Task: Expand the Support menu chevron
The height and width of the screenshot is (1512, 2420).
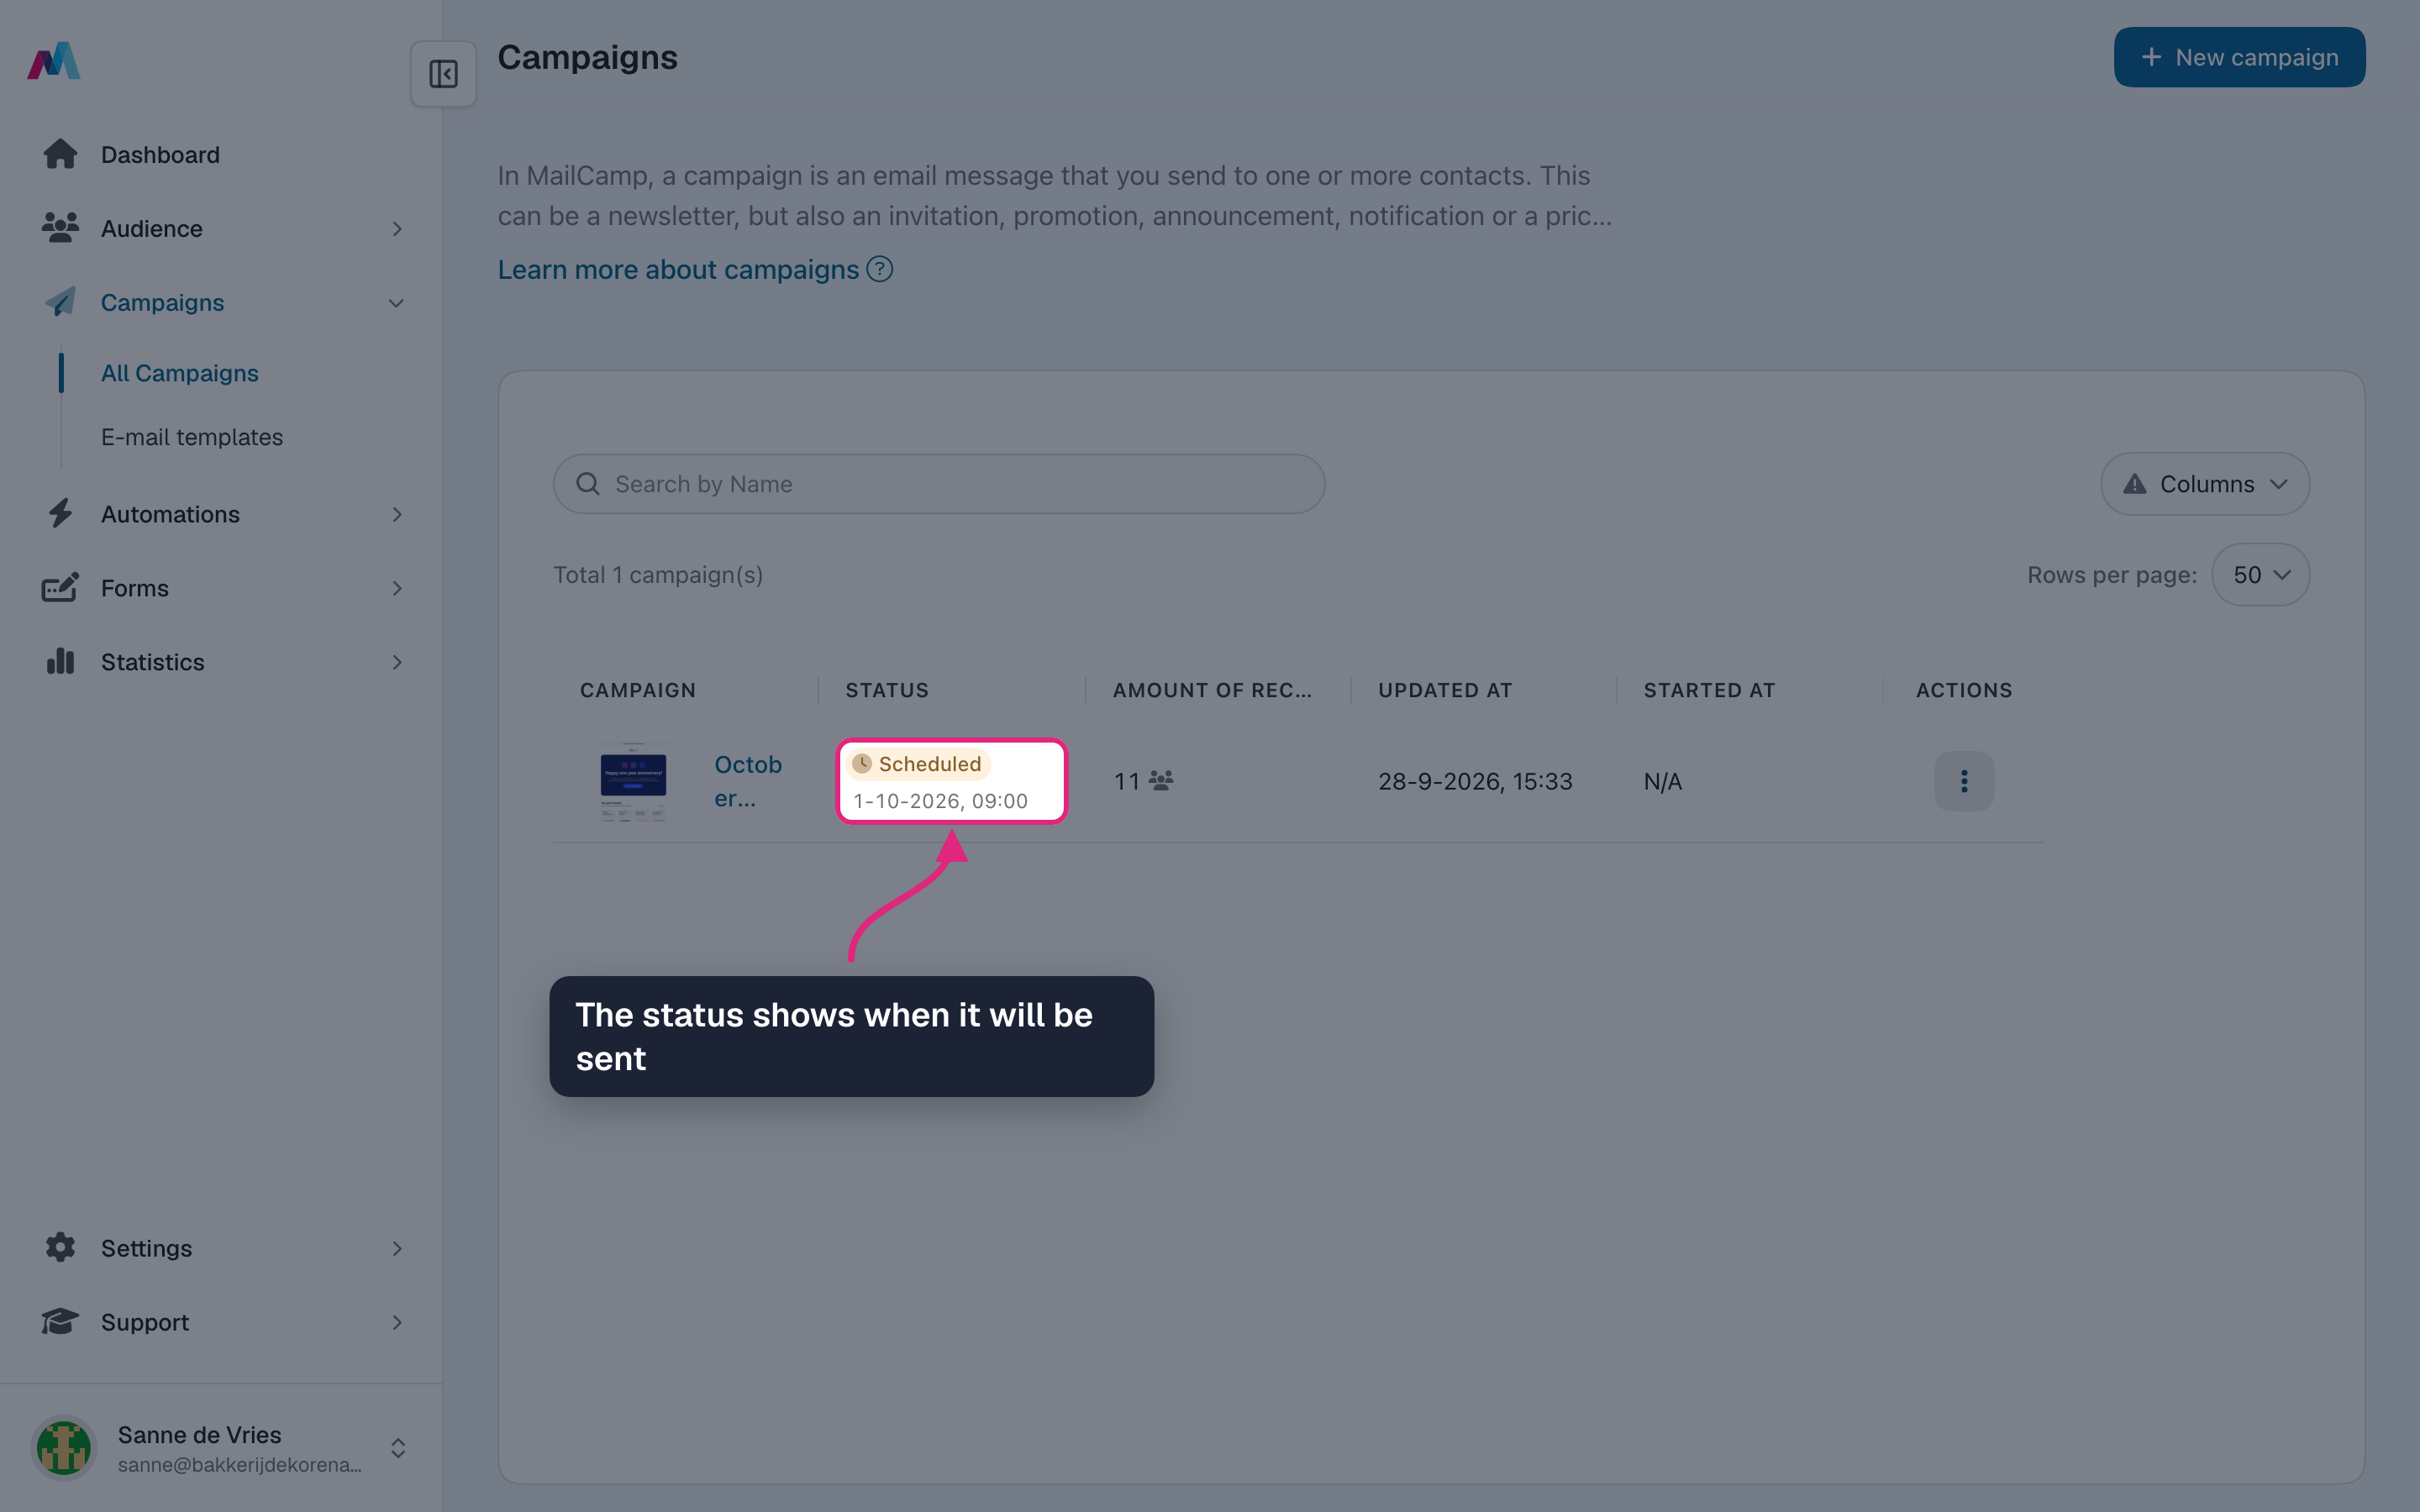Action: pyautogui.click(x=397, y=1322)
